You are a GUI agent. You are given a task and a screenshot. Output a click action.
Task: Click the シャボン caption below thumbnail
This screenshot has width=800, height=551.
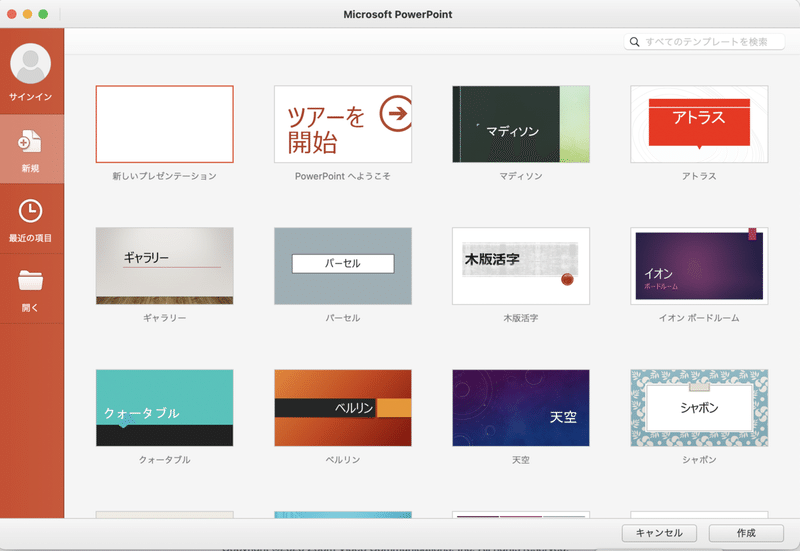[699, 460]
